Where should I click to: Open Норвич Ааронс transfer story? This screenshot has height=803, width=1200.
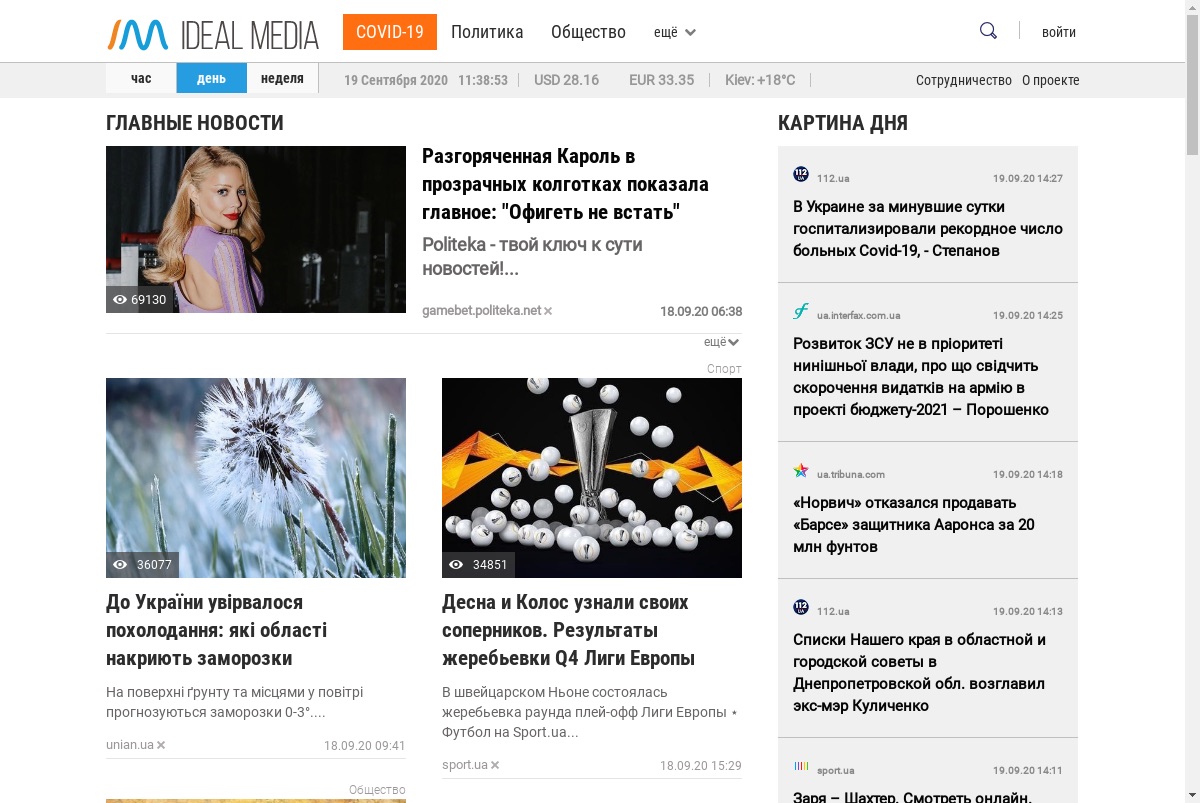click(x=914, y=524)
